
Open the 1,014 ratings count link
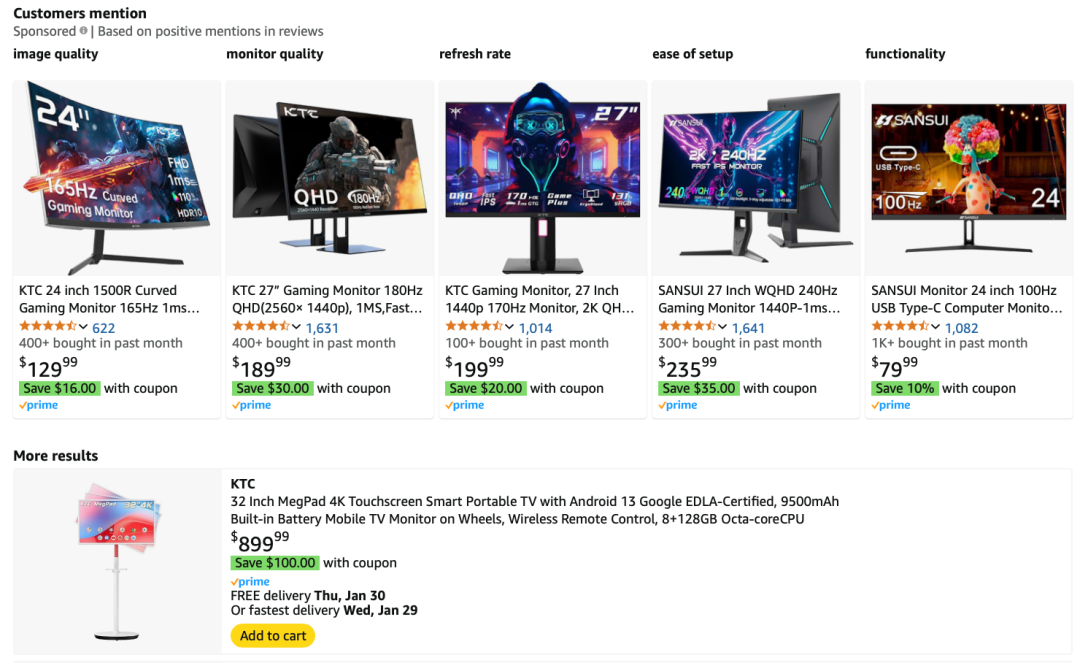535,328
